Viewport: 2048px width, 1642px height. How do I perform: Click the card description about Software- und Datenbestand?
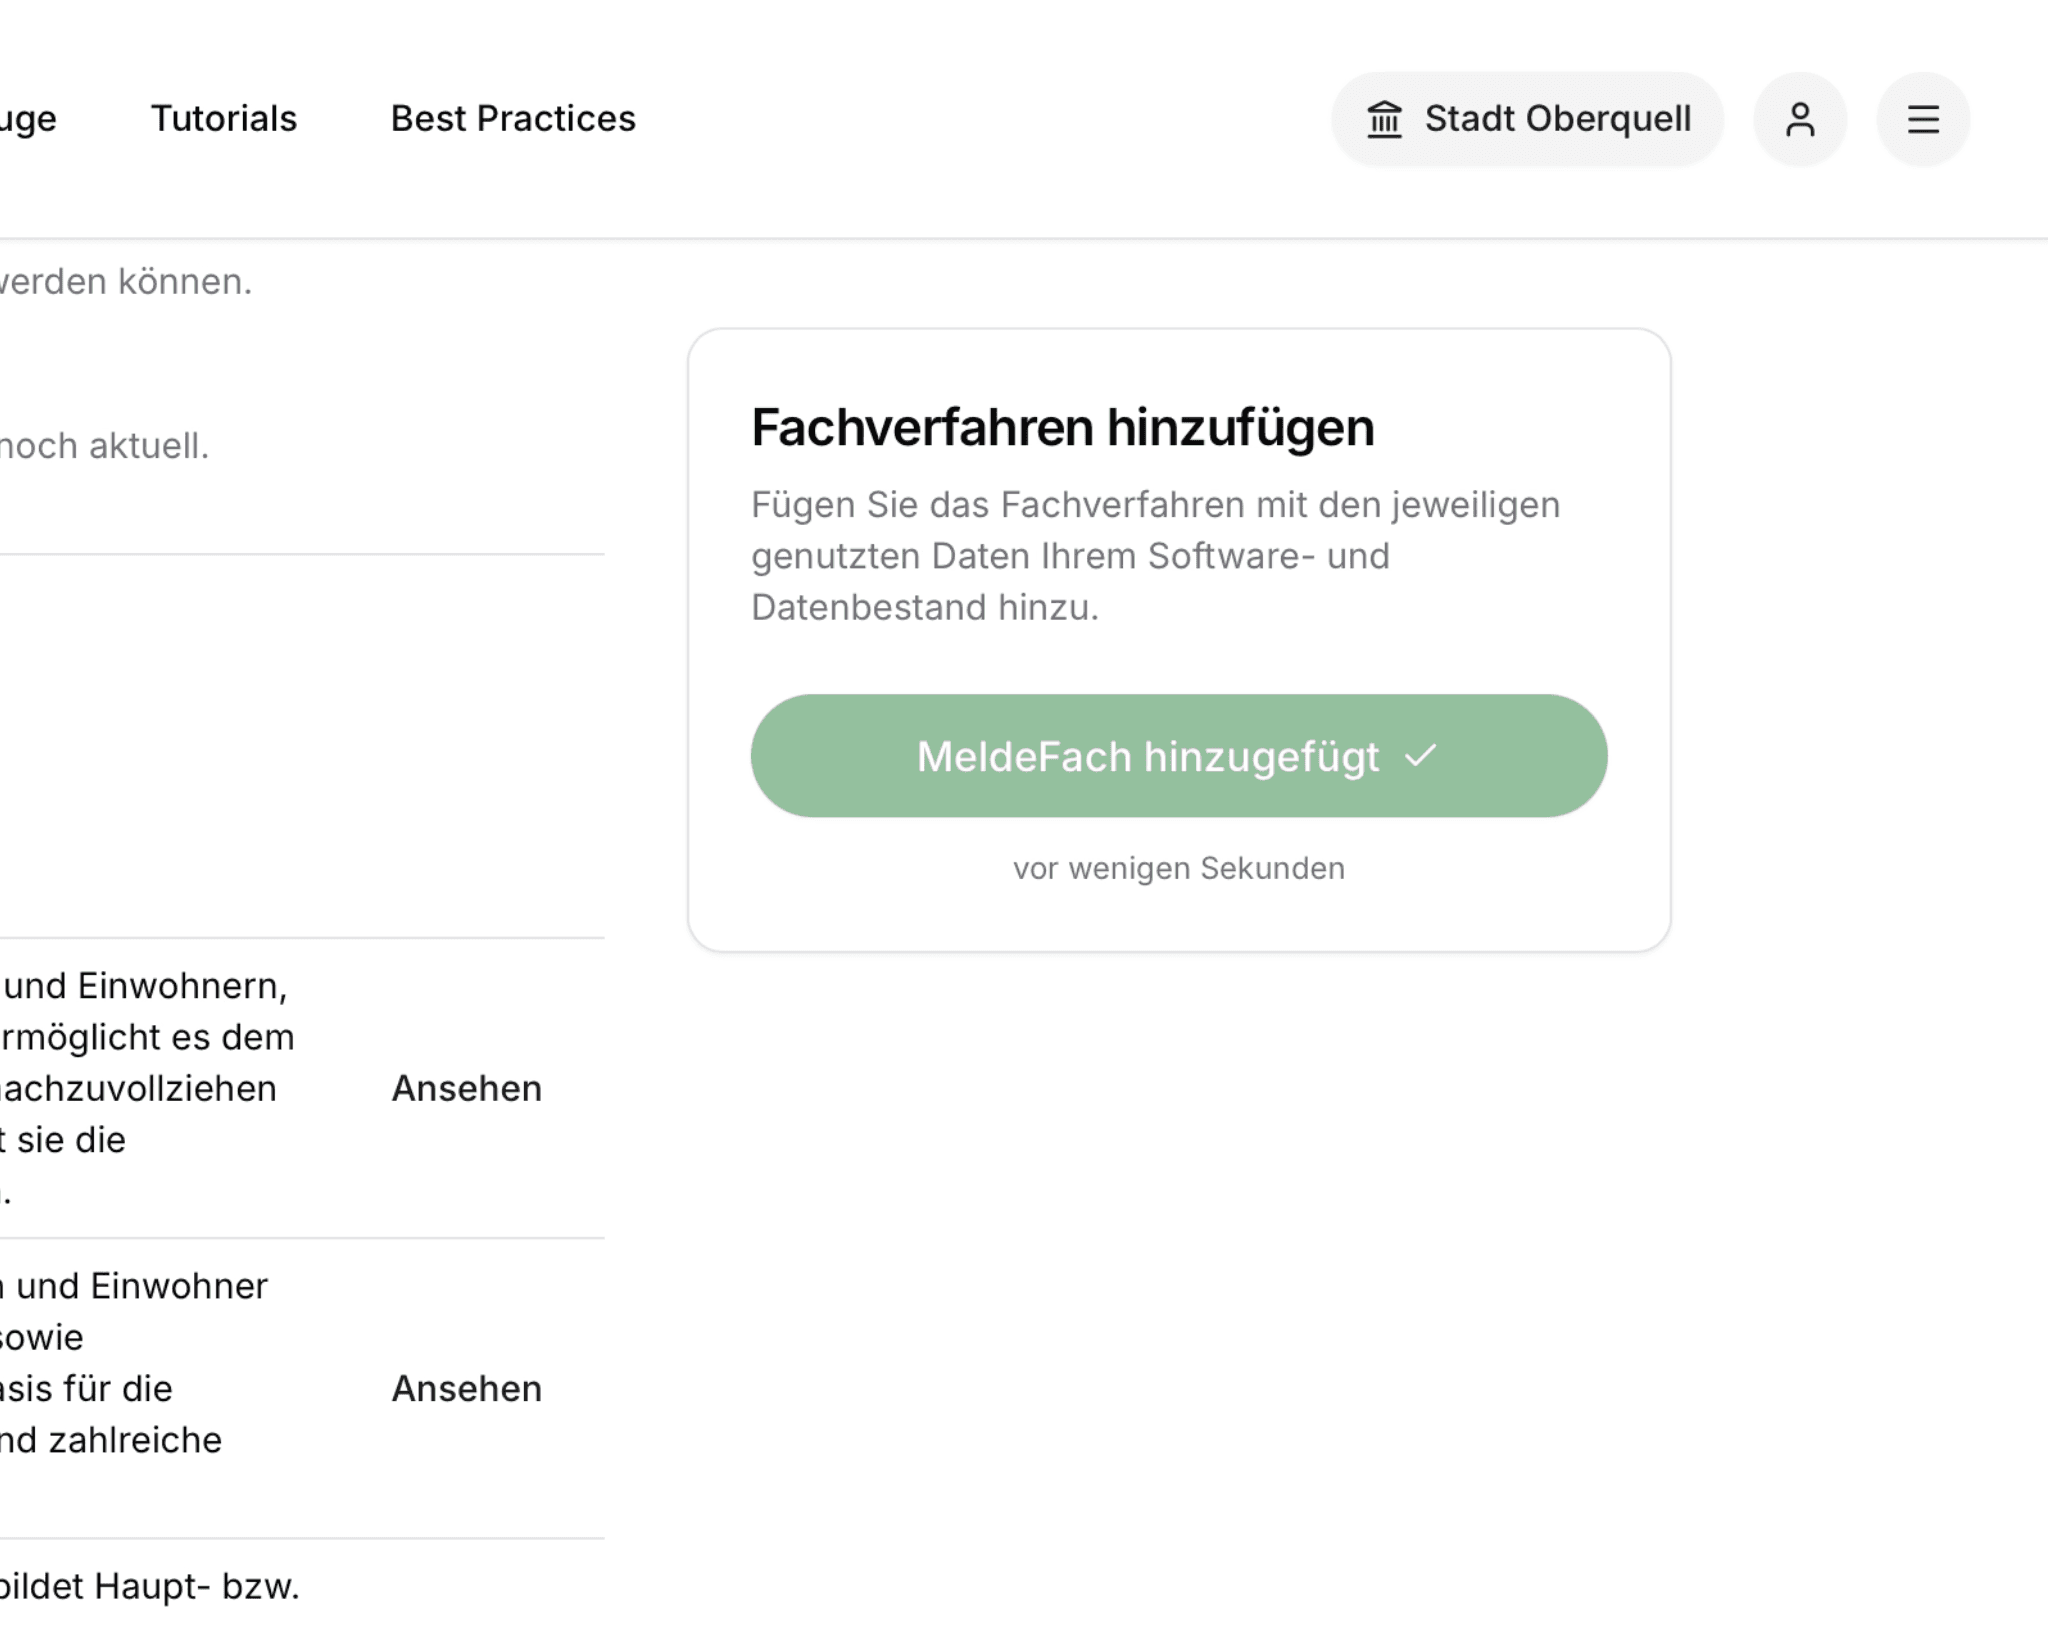tap(1155, 555)
